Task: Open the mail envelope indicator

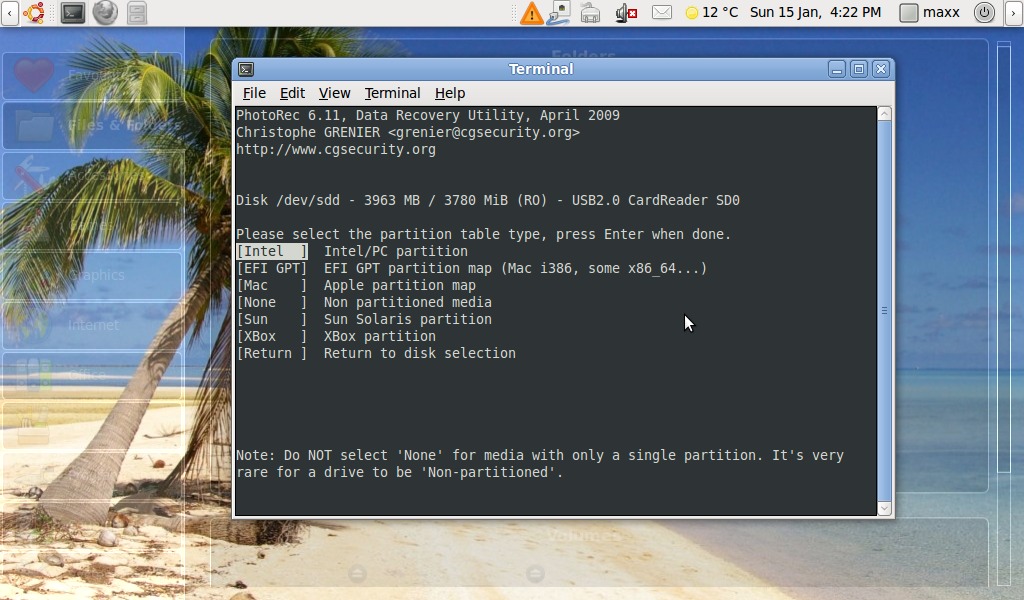Action: click(x=662, y=12)
